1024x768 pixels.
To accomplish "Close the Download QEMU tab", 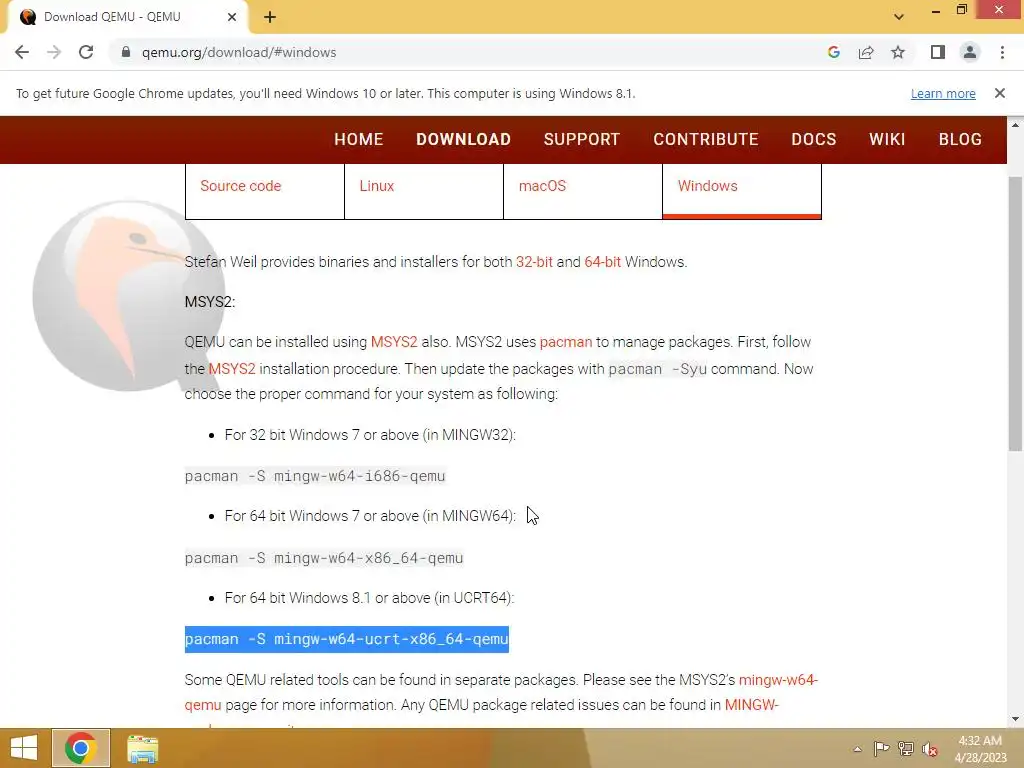I will click(232, 17).
